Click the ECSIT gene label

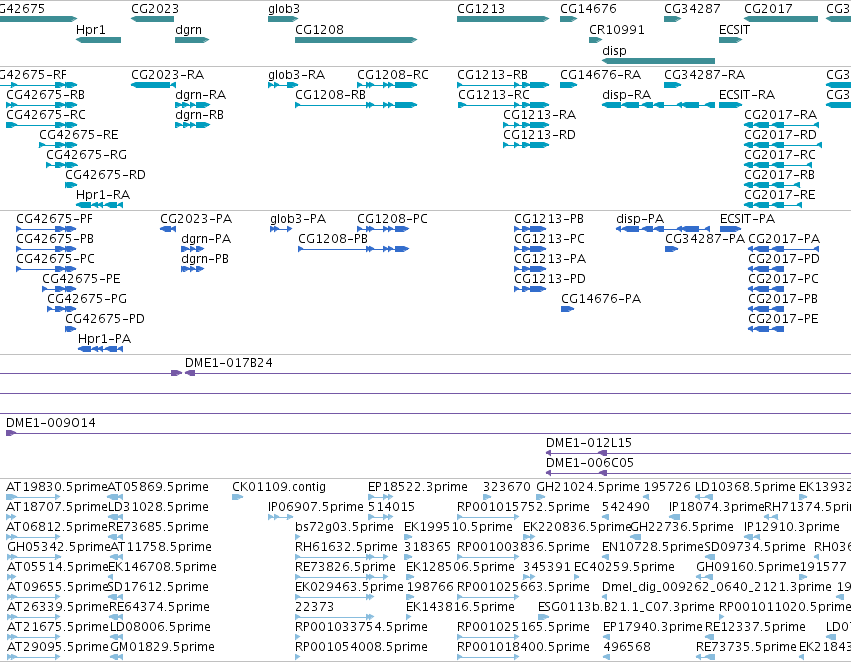coord(734,29)
